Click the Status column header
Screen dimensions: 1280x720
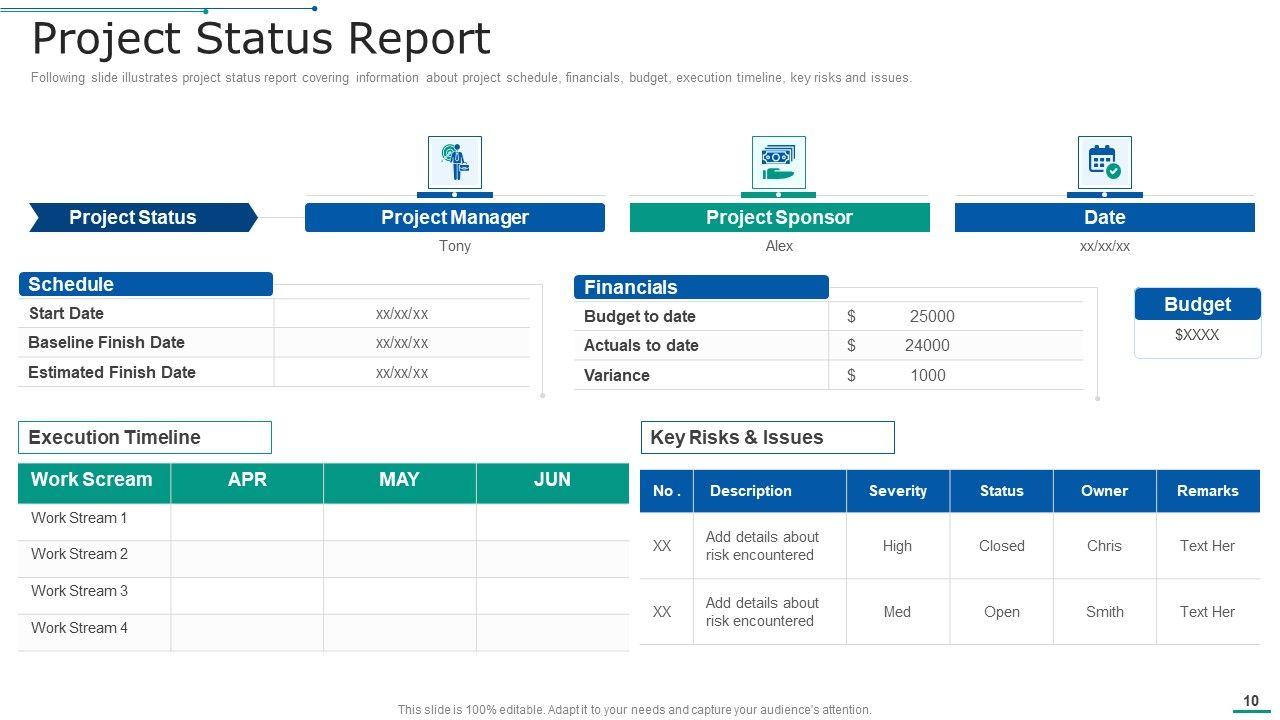[1002, 491]
